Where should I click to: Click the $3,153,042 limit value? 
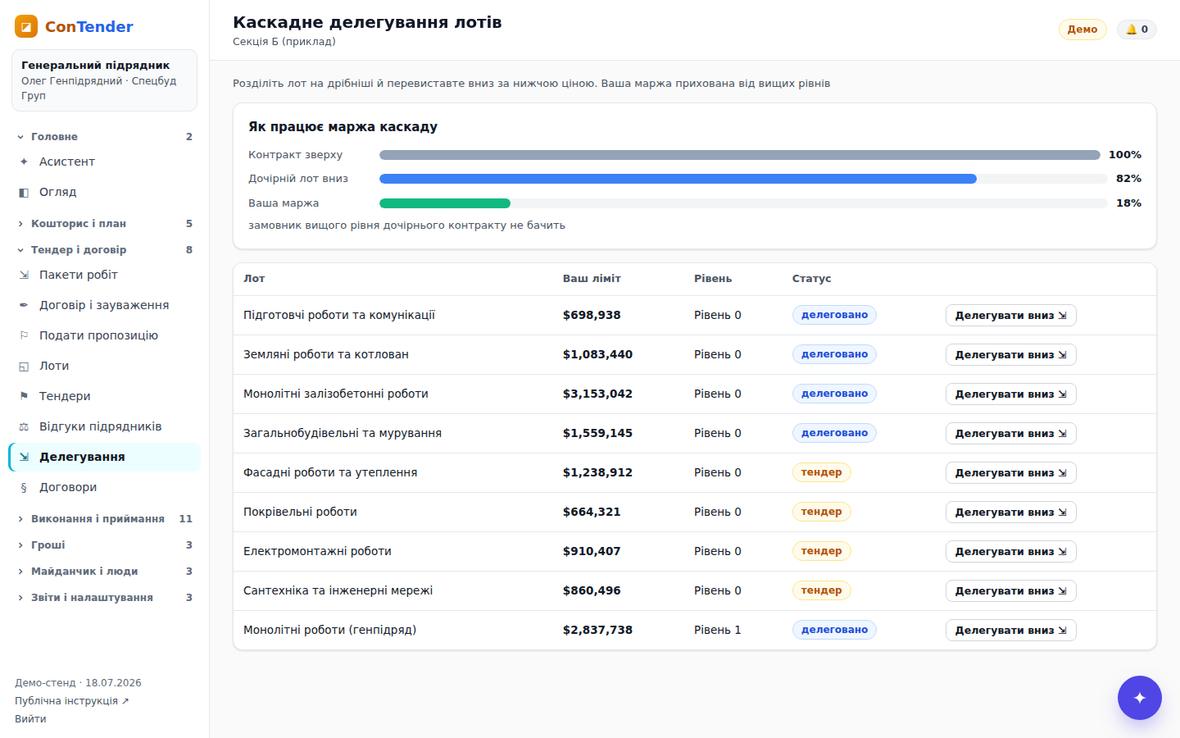point(598,394)
